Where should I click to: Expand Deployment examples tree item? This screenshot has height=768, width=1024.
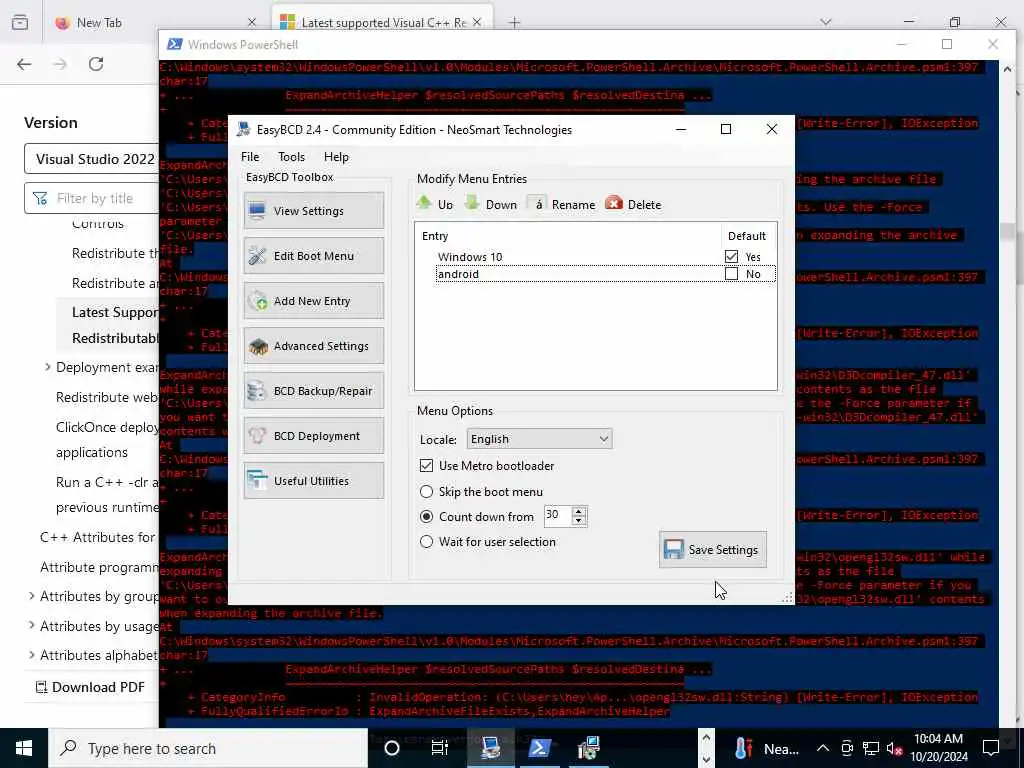coord(48,367)
